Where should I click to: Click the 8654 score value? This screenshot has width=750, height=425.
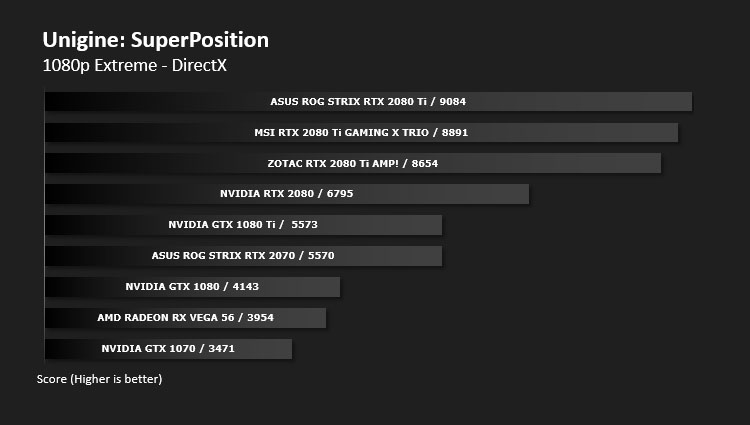coord(425,163)
